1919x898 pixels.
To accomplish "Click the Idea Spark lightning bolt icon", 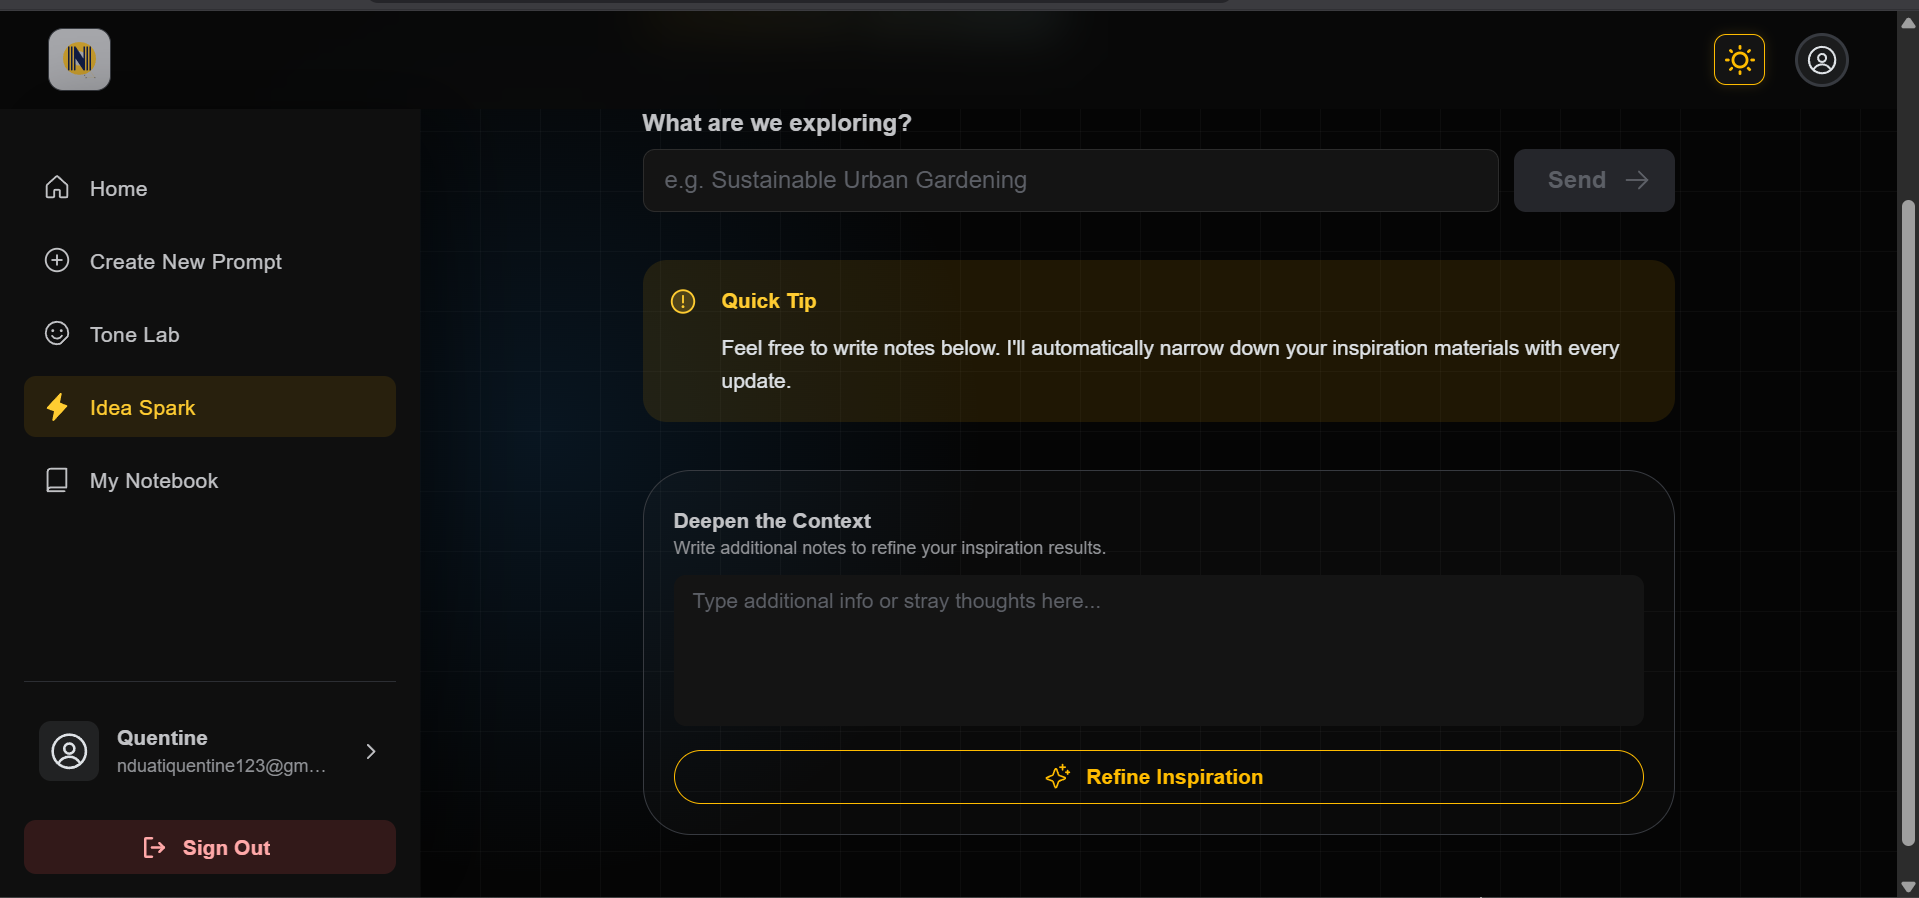I will click(x=57, y=407).
